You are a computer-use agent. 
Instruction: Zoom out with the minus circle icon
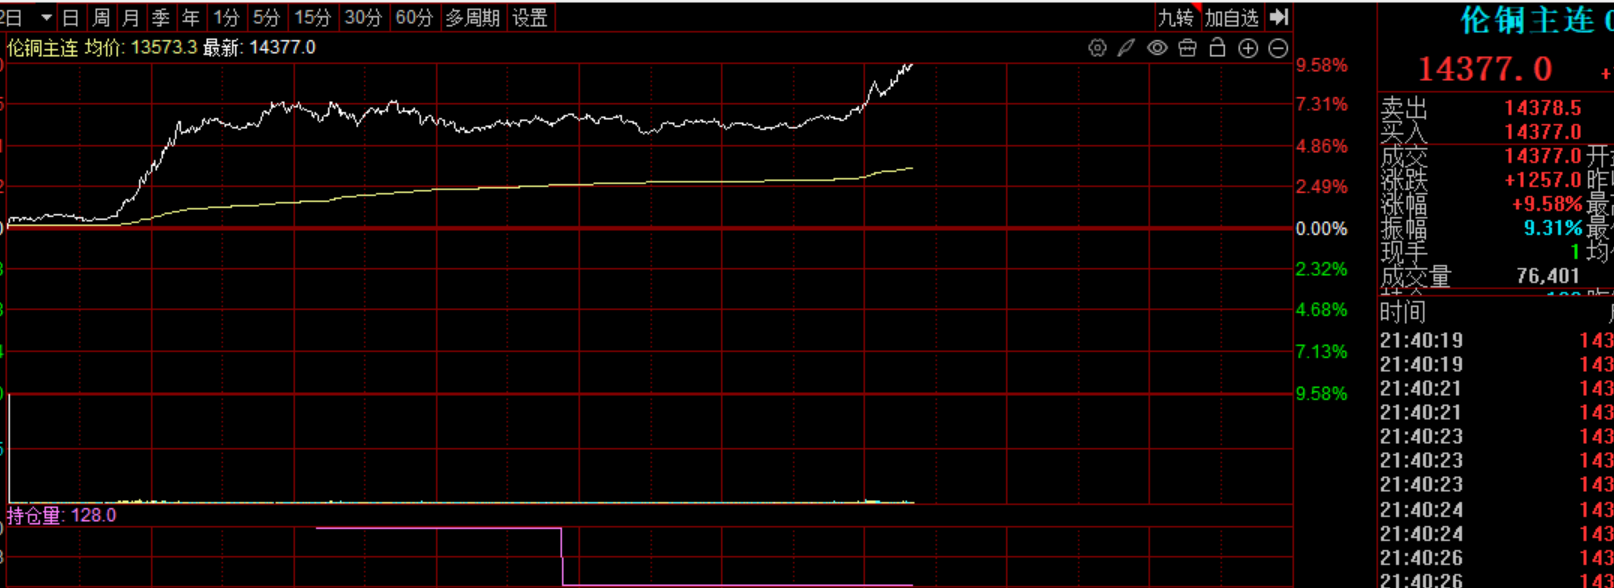pyautogui.click(x=1278, y=48)
